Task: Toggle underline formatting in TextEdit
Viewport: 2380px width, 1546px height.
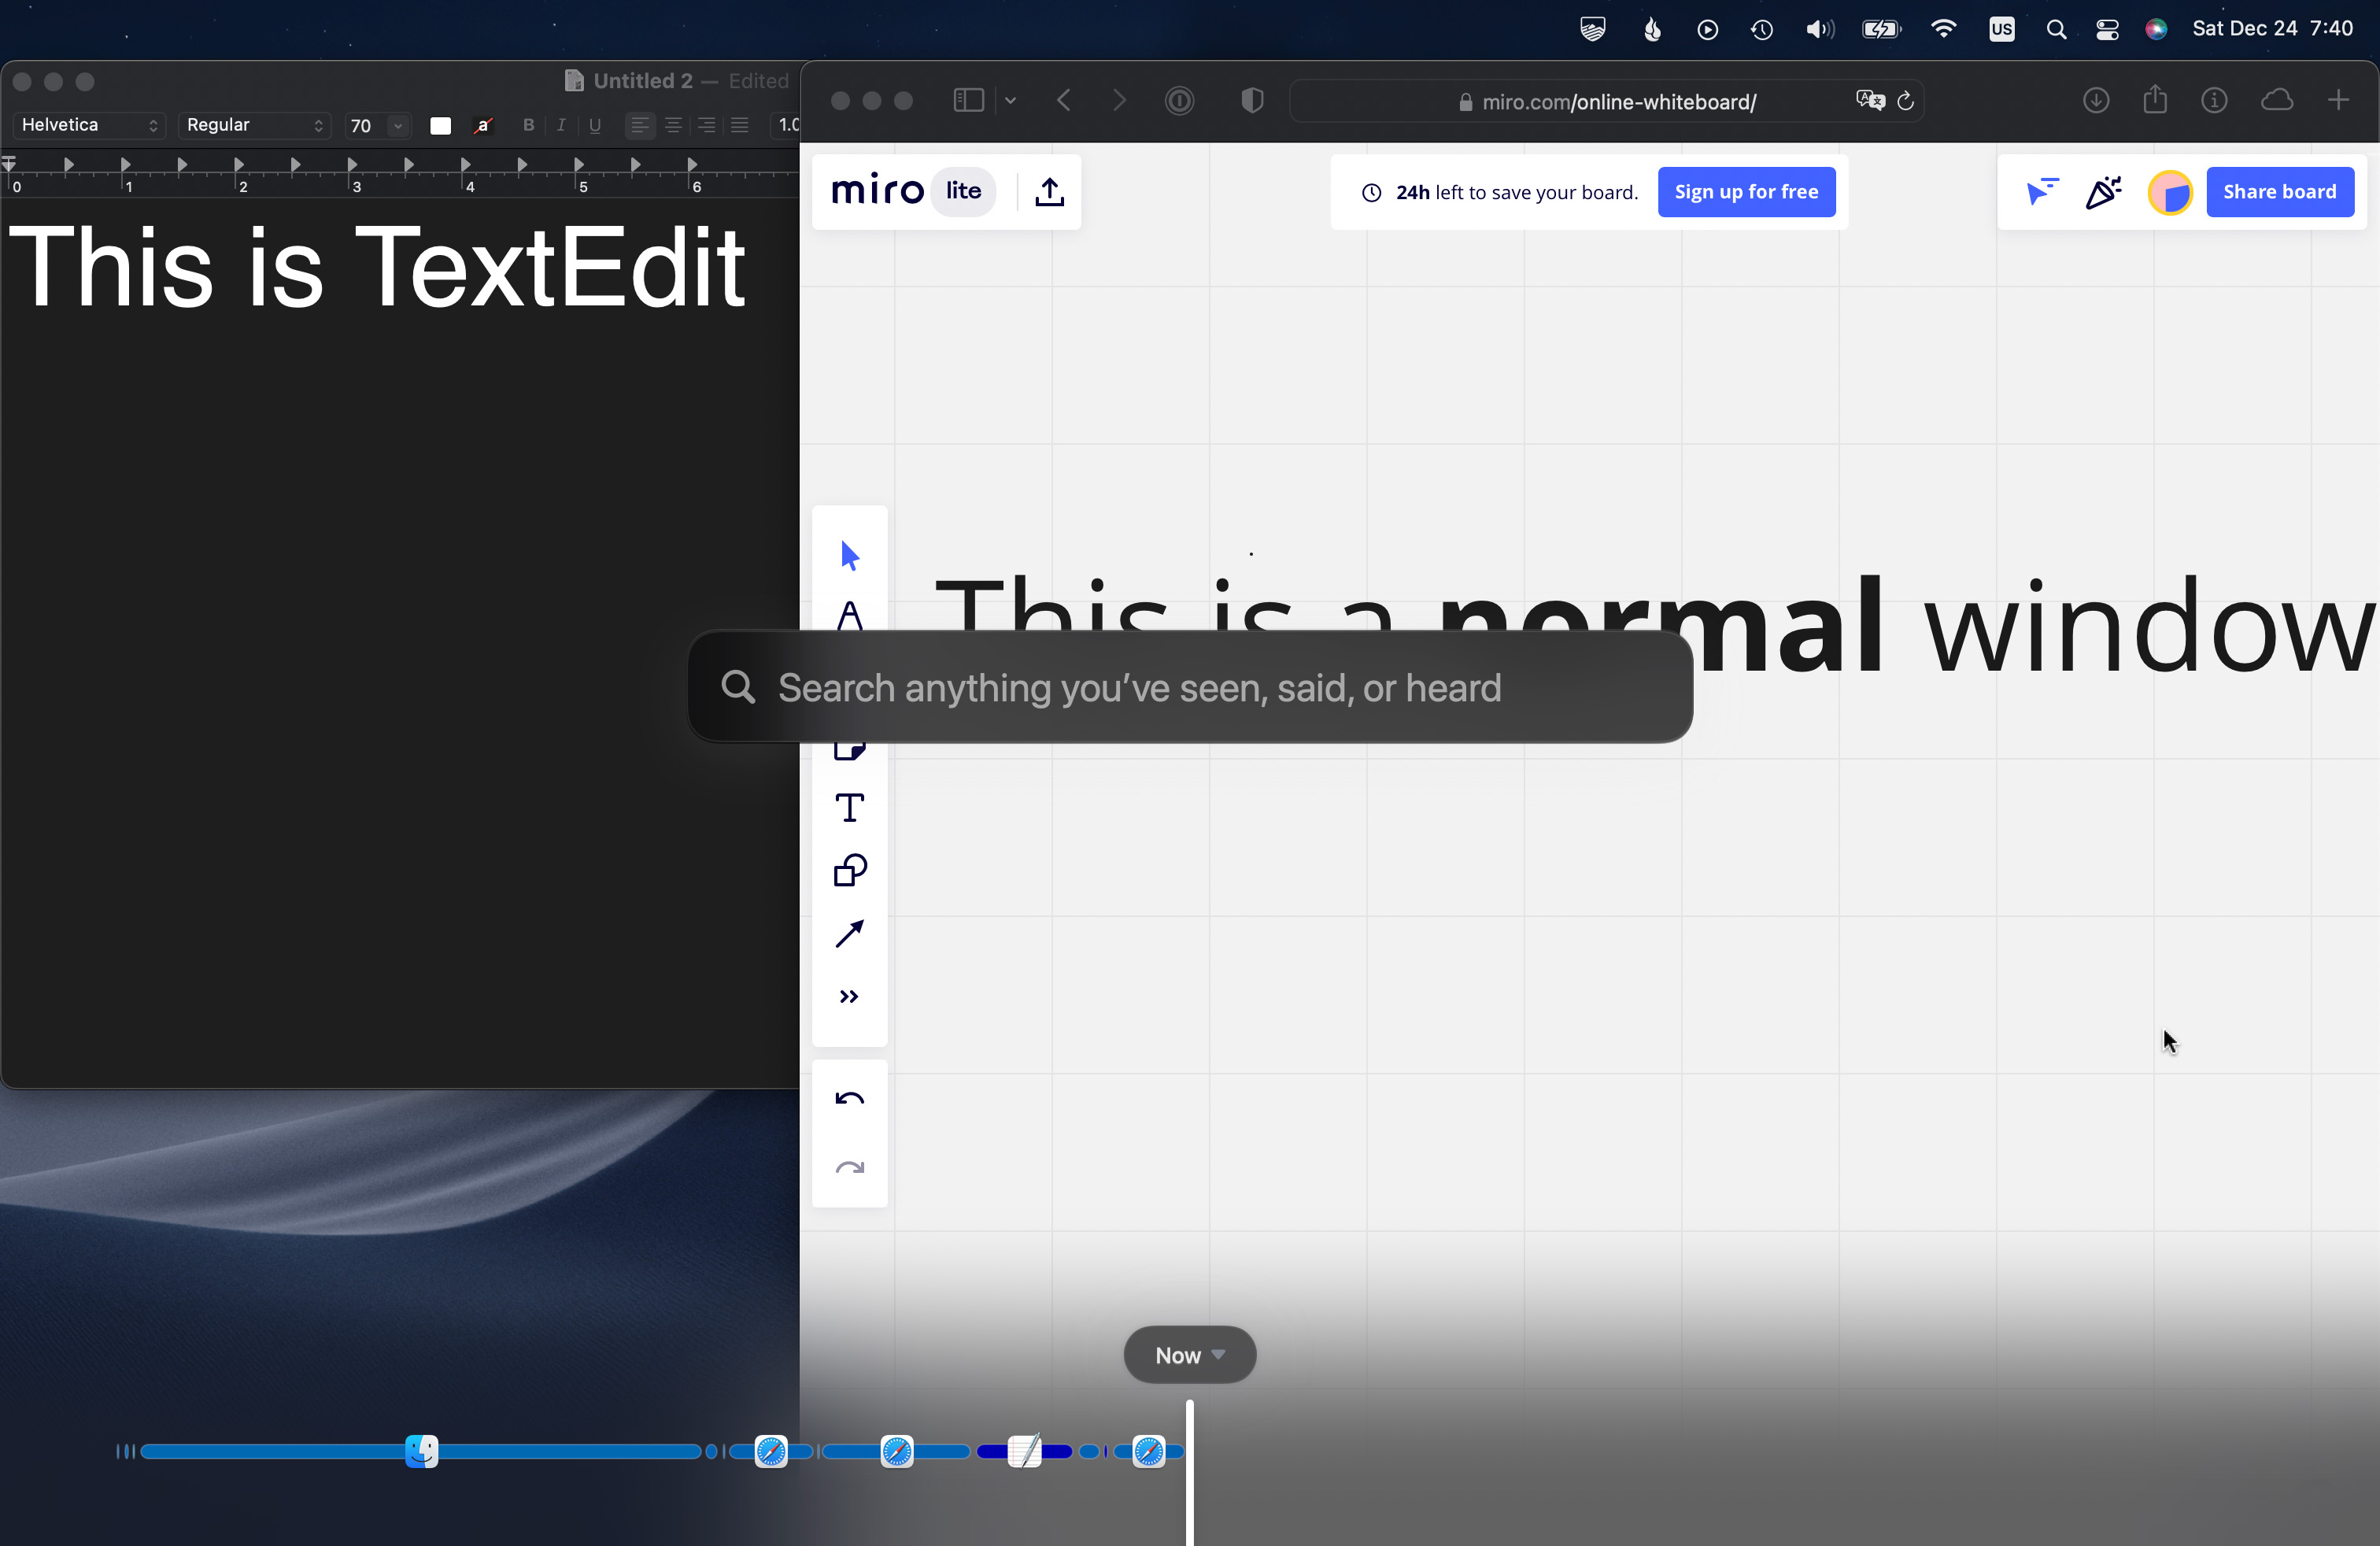Action: (x=595, y=126)
